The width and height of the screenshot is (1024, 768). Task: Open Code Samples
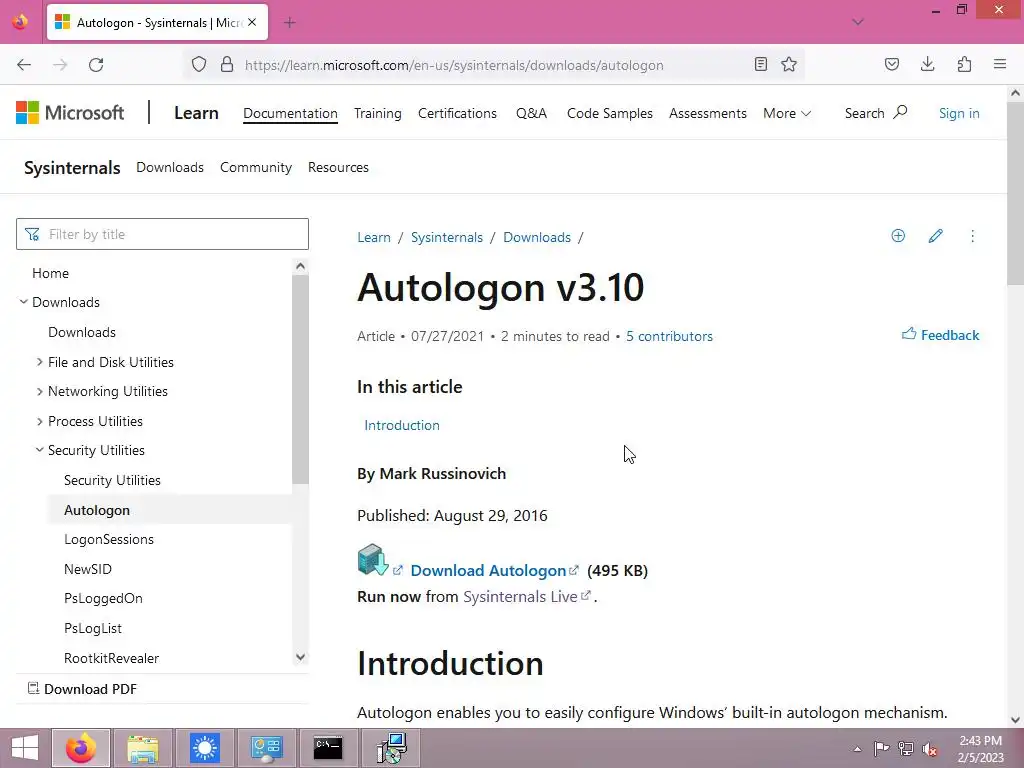609,113
